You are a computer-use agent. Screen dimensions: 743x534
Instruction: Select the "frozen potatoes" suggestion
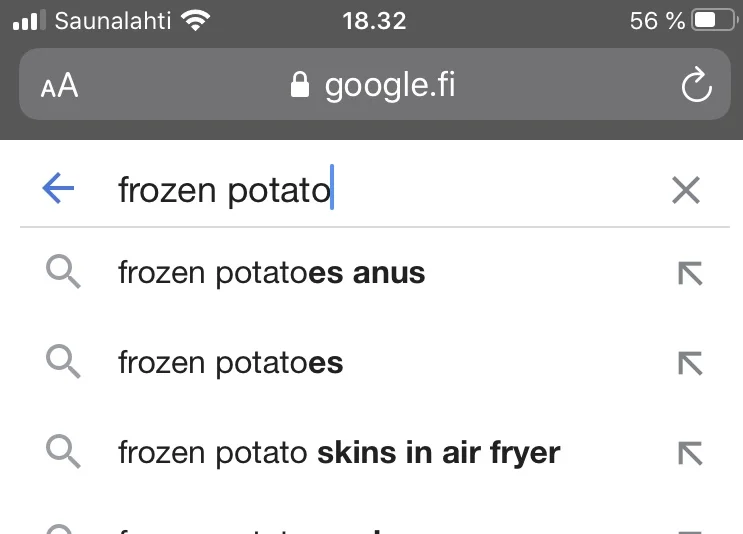[231, 363]
